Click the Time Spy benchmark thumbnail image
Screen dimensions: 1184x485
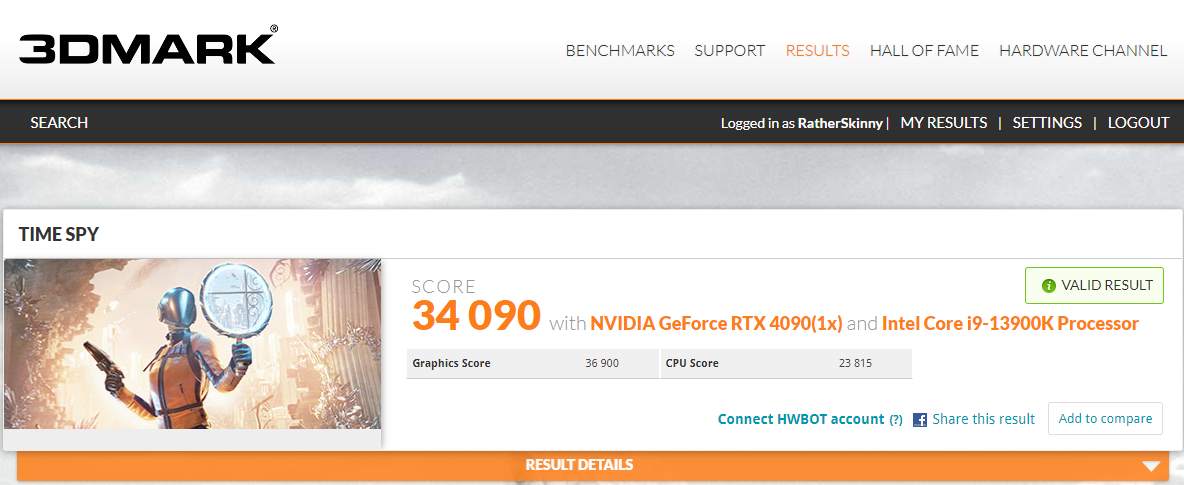(192, 344)
